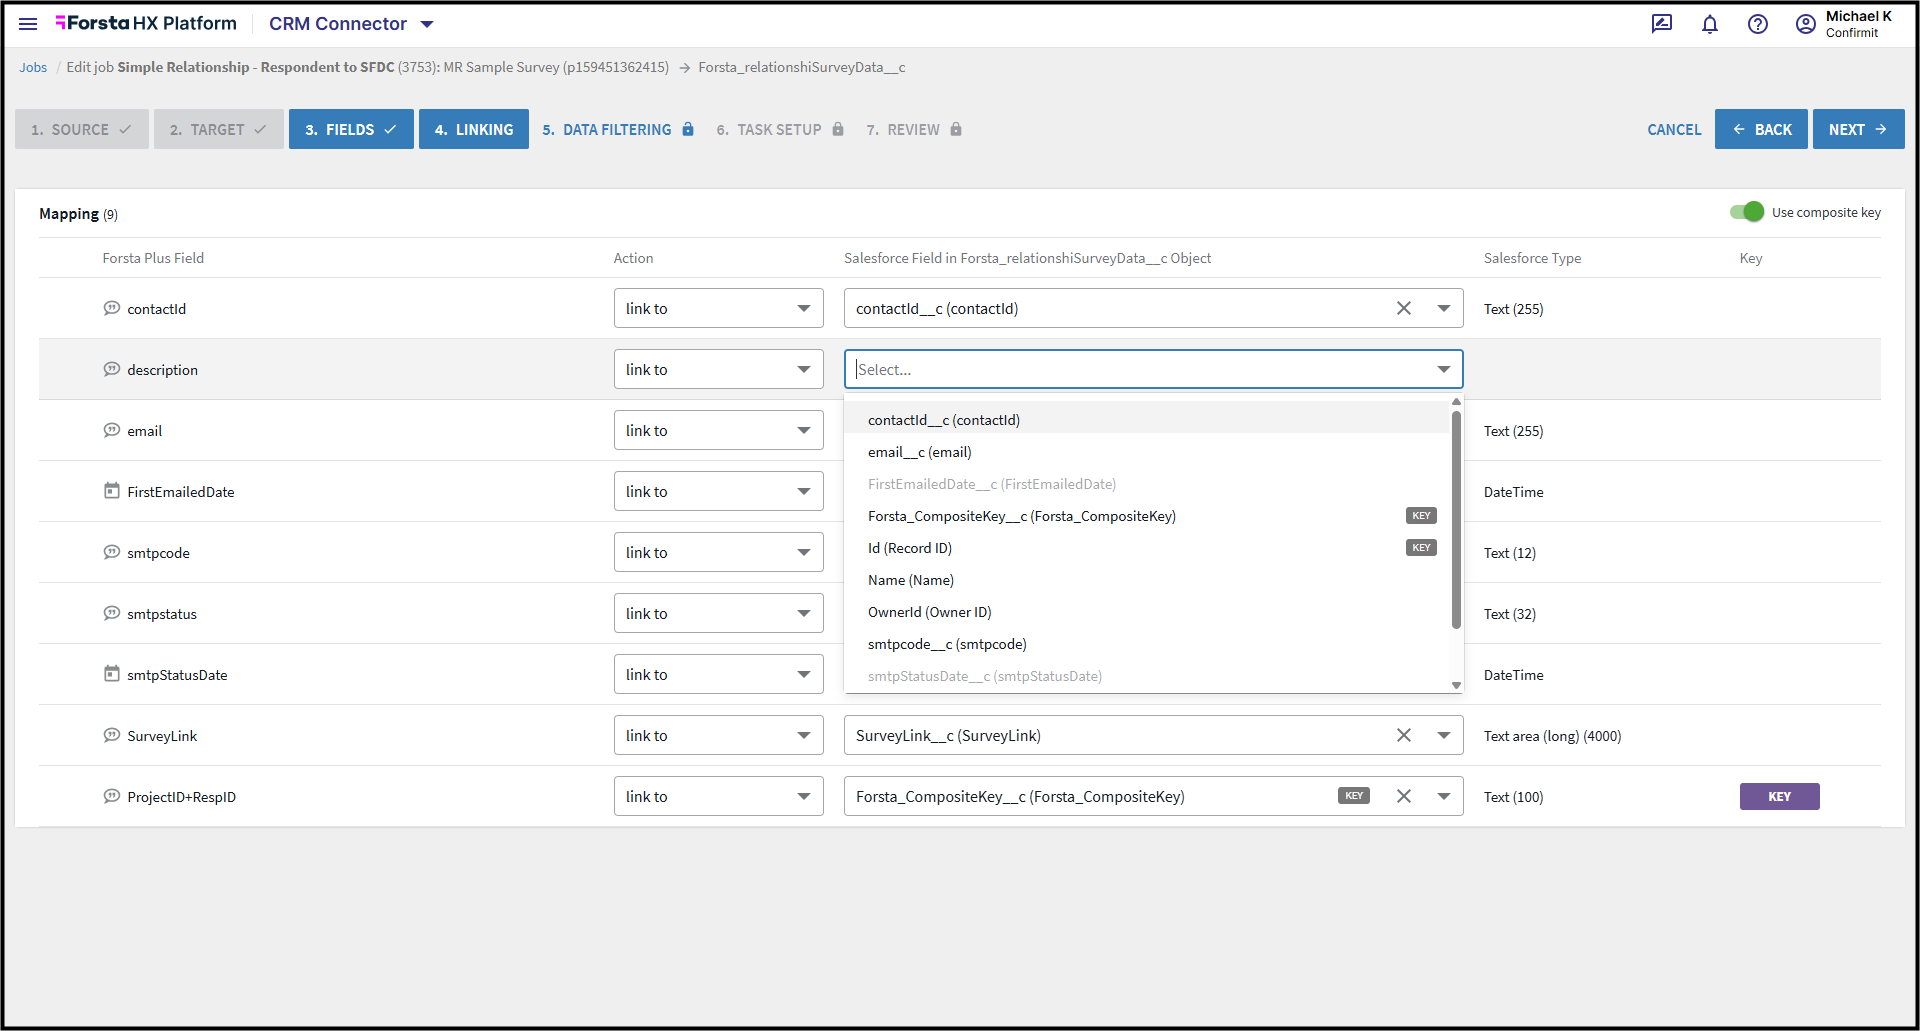
Task: Choose OwnerId (Owner ID) from the list
Action: [x=1147, y=612]
